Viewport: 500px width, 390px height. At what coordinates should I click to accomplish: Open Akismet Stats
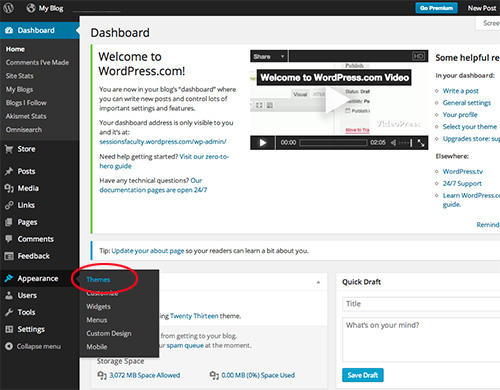click(26, 116)
